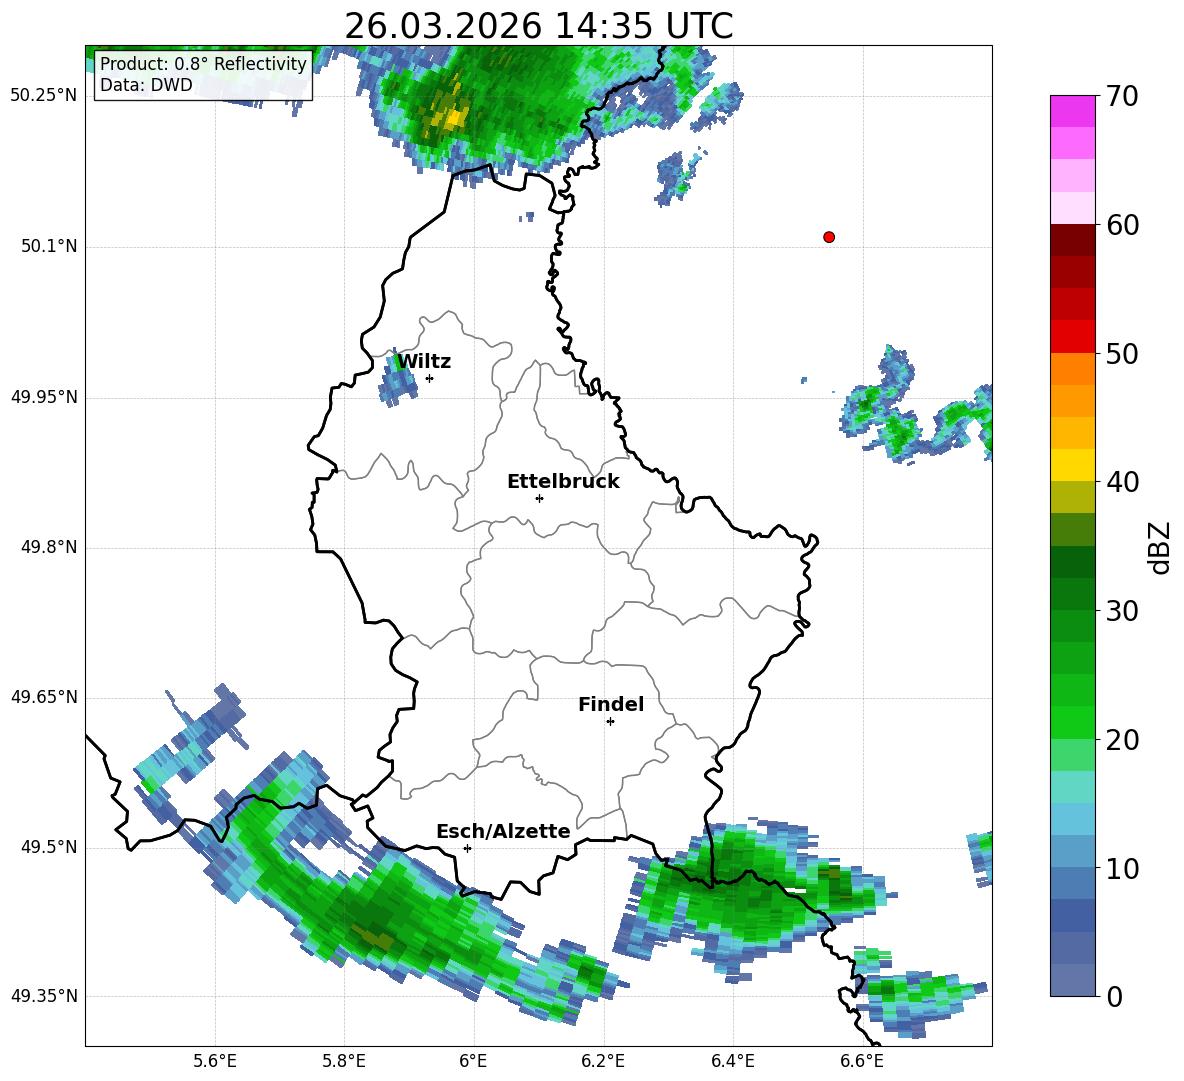Viewport: 1184px width, 1081px height.
Task: Click the 6.6°E longitude label
Action: coord(862,1062)
